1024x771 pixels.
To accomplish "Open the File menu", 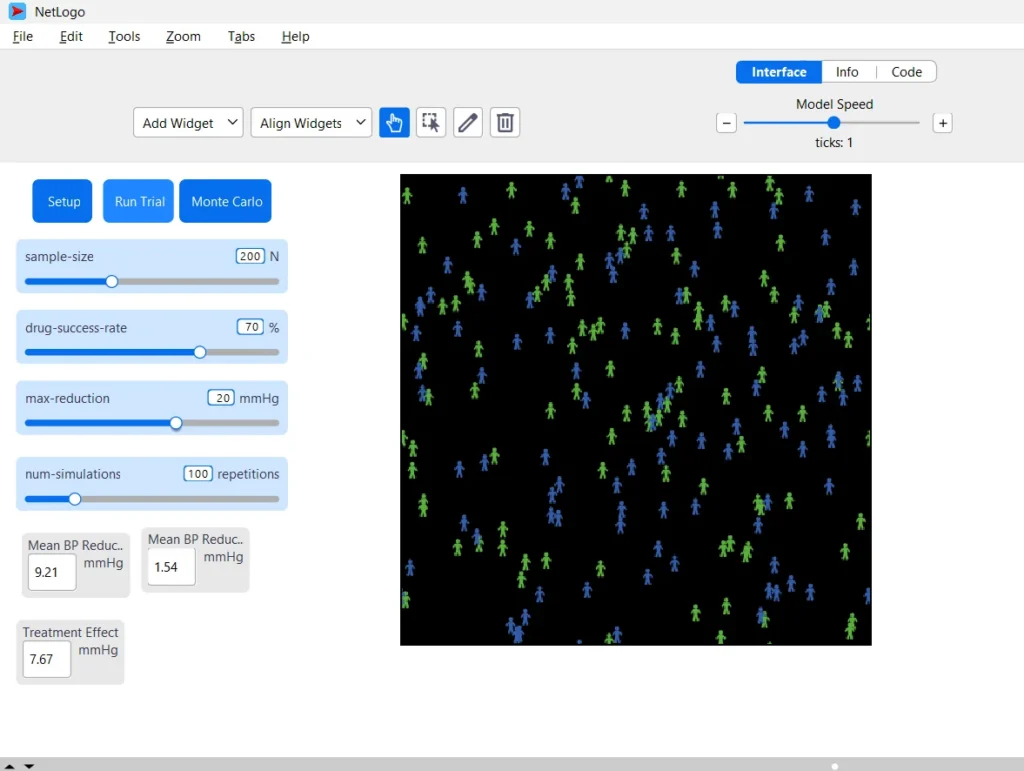I will coord(23,37).
